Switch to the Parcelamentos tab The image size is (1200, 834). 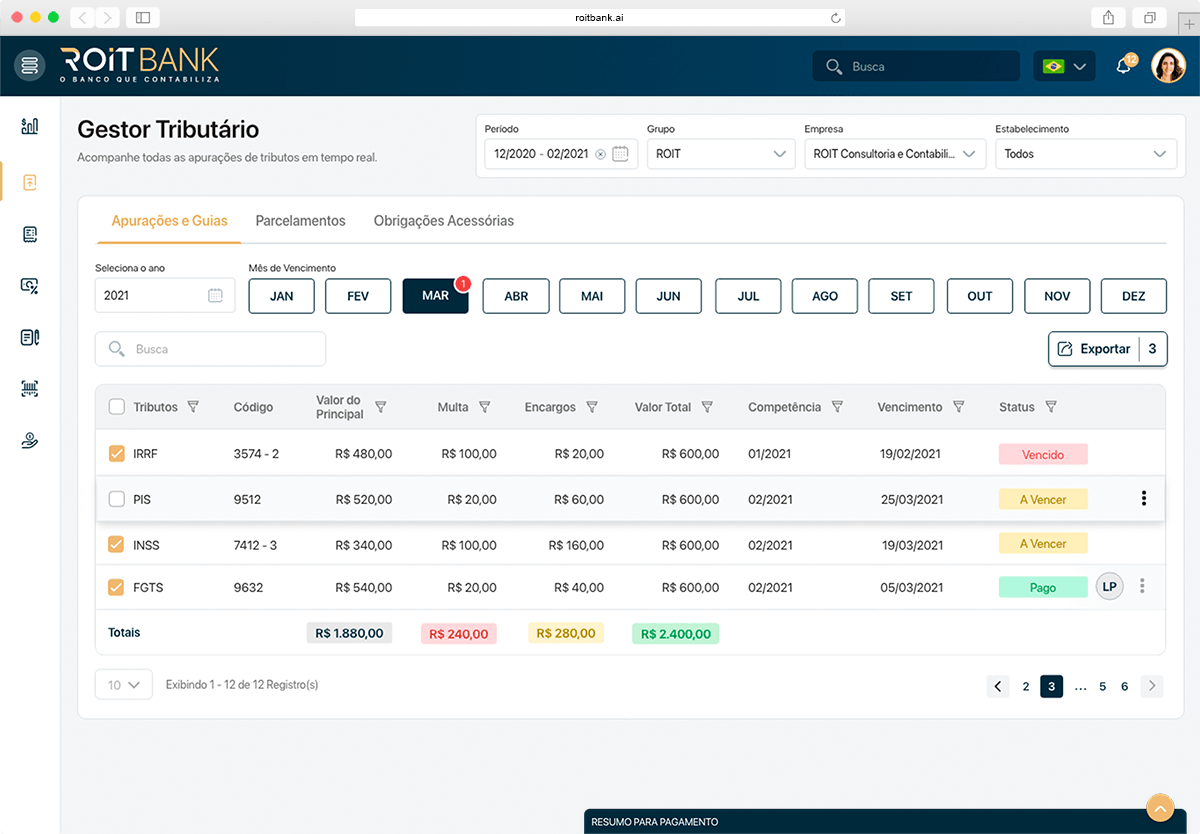[x=300, y=221]
